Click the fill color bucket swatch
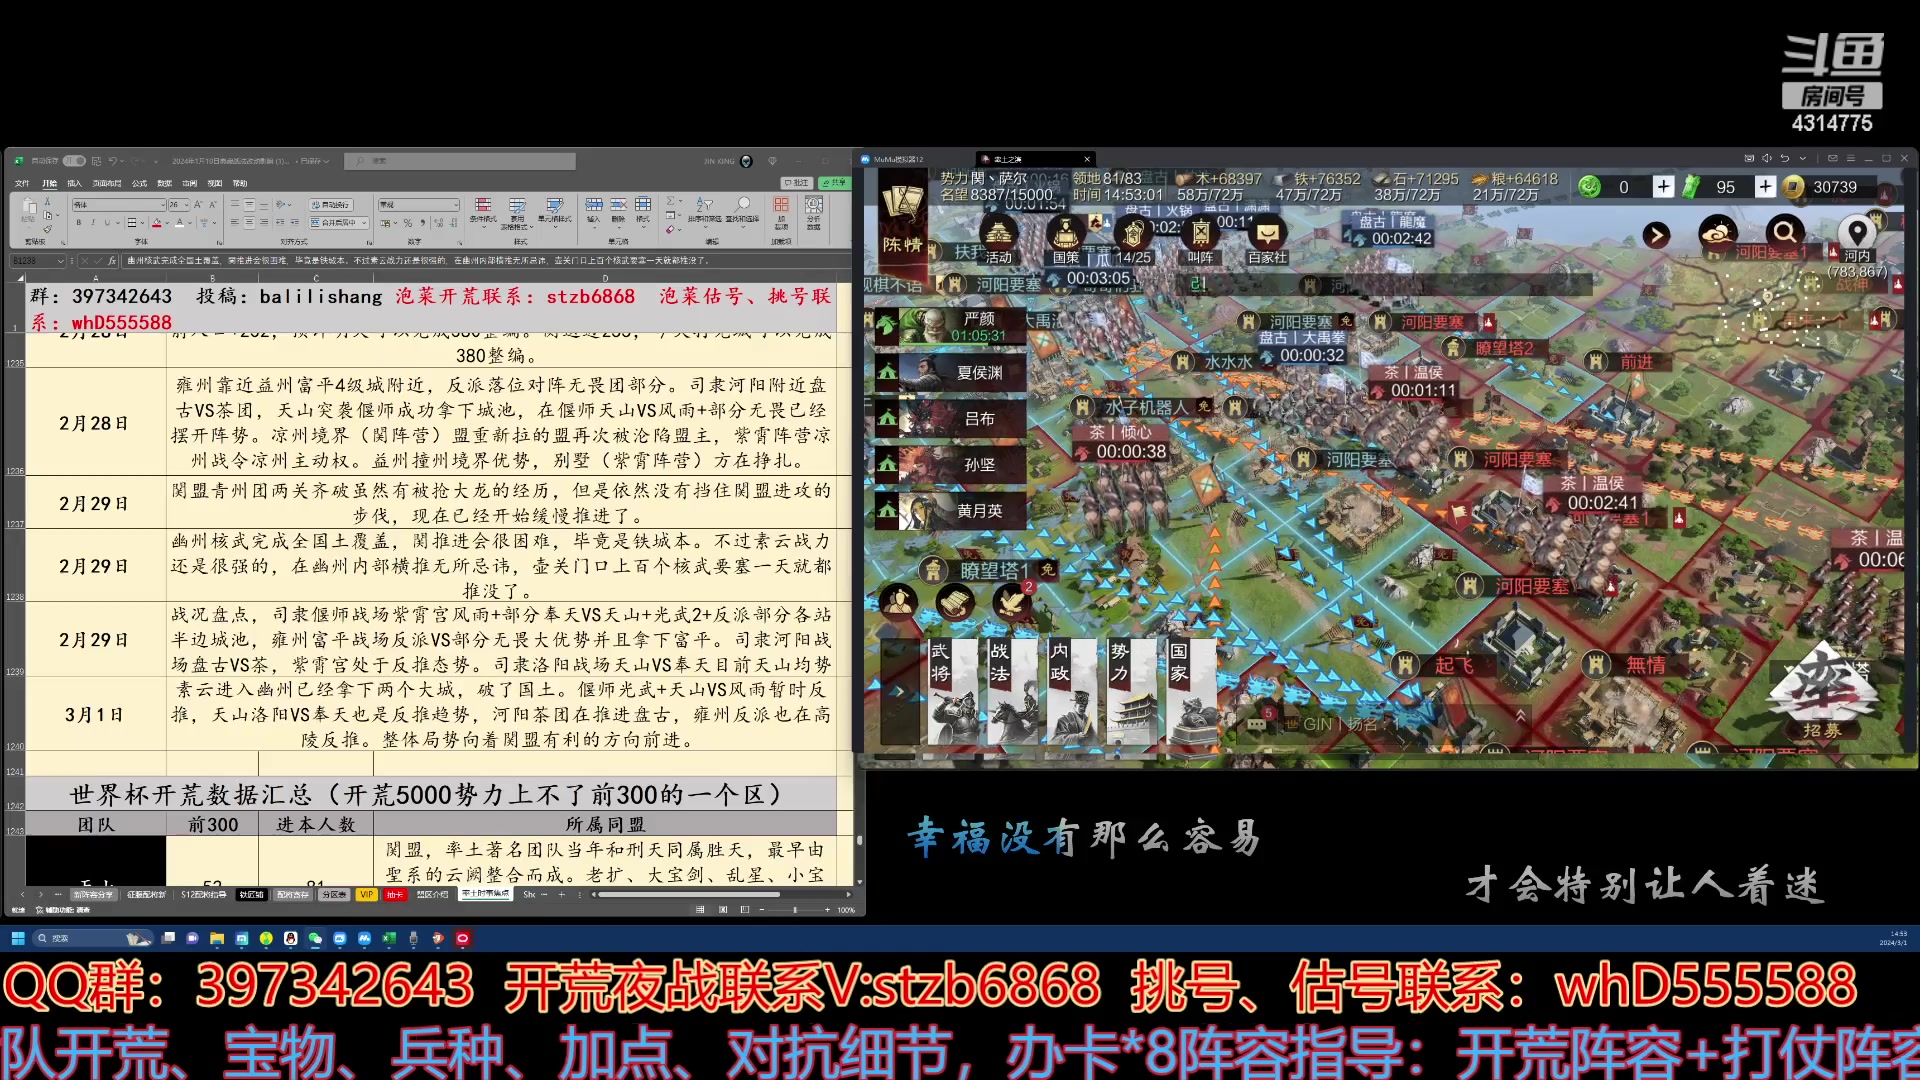The image size is (1920, 1080). [156, 223]
